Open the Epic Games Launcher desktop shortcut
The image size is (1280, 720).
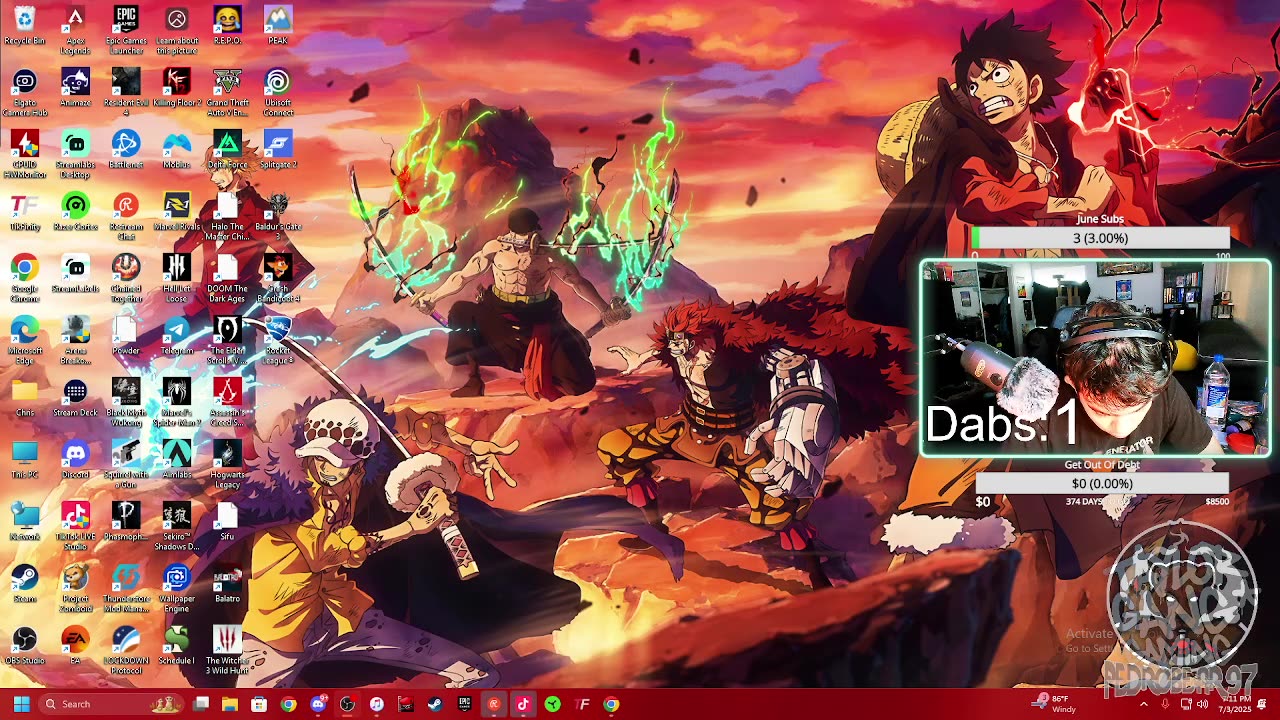tap(126, 30)
